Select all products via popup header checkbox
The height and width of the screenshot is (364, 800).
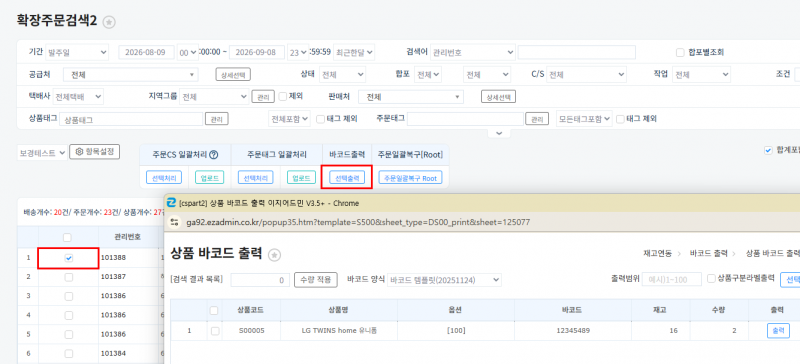coord(214,310)
